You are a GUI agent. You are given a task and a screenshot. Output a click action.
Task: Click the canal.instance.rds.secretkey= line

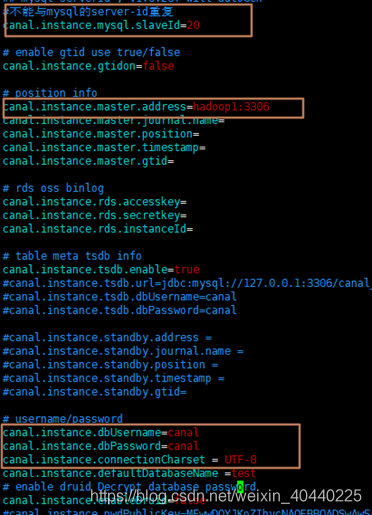pyautogui.click(x=95, y=215)
